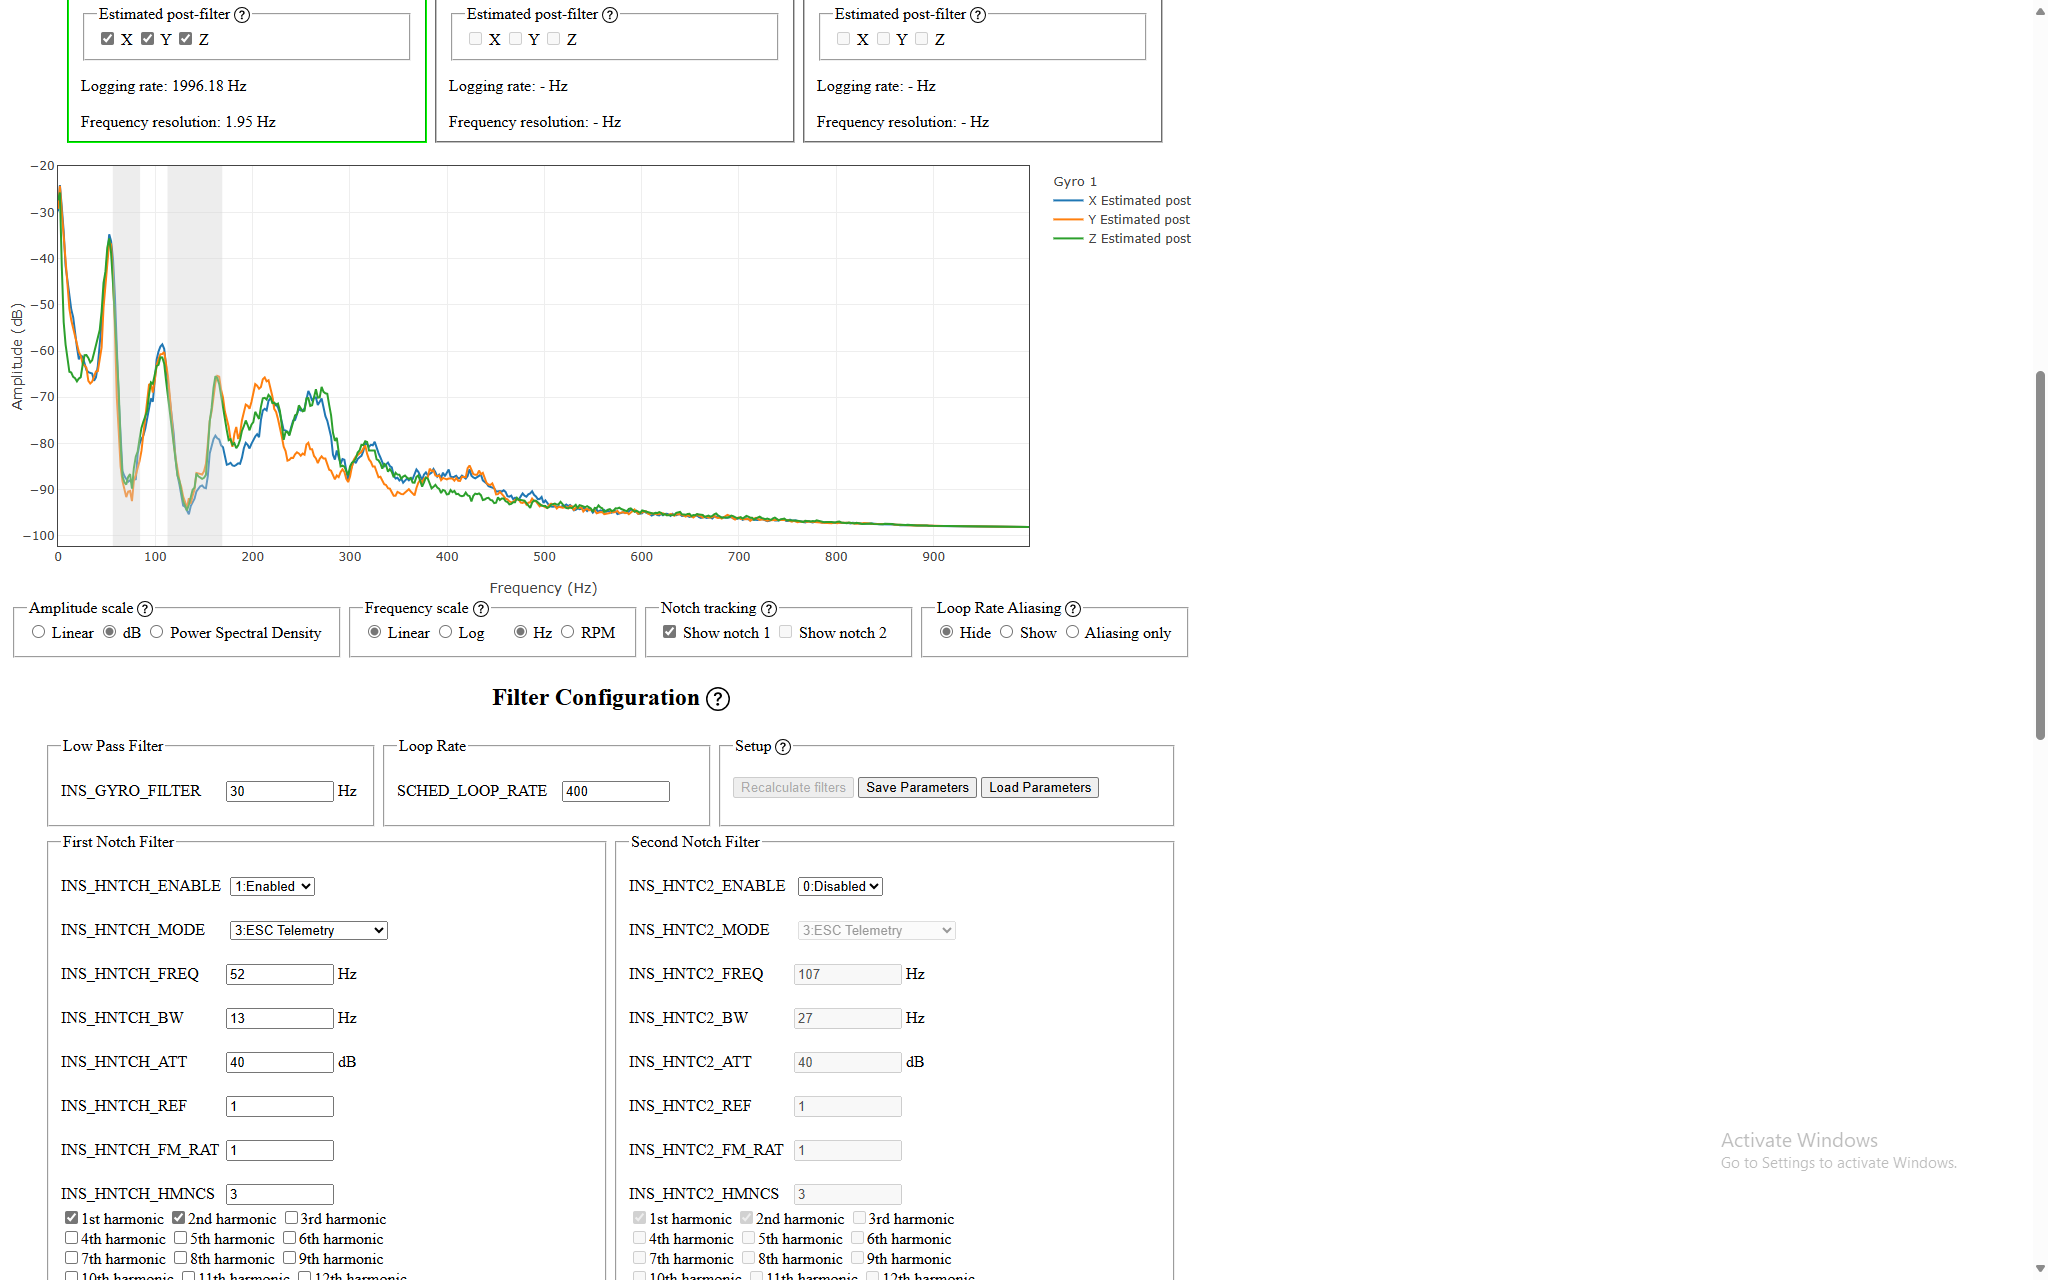Open INS_HNTCH_MODE ESC Telemetry dropdown

pos(308,930)
